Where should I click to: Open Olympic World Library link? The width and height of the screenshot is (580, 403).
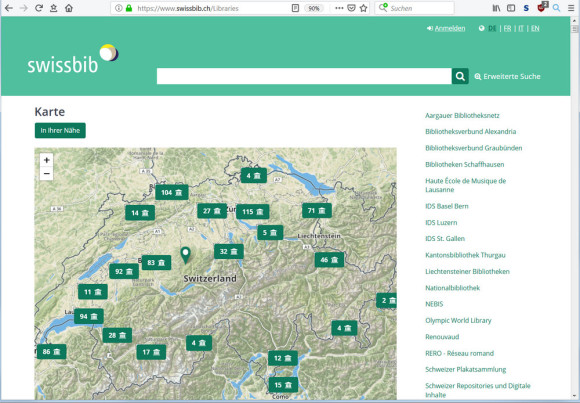point(458,320)
